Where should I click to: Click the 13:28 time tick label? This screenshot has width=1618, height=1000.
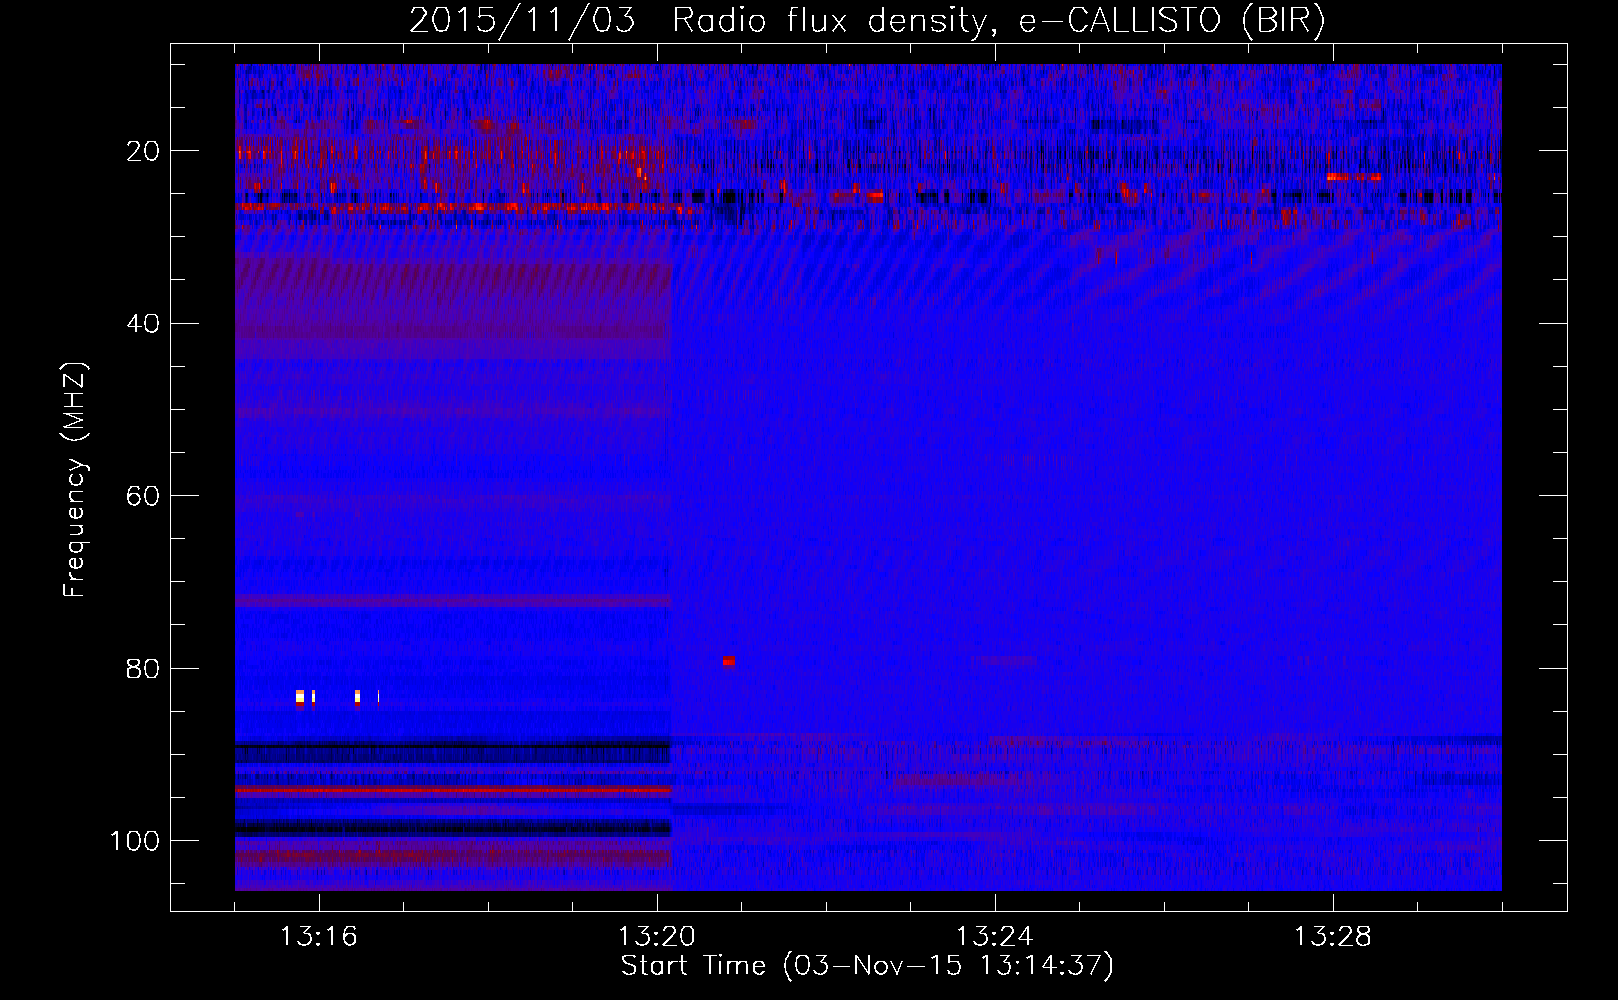click(1332, 937)
